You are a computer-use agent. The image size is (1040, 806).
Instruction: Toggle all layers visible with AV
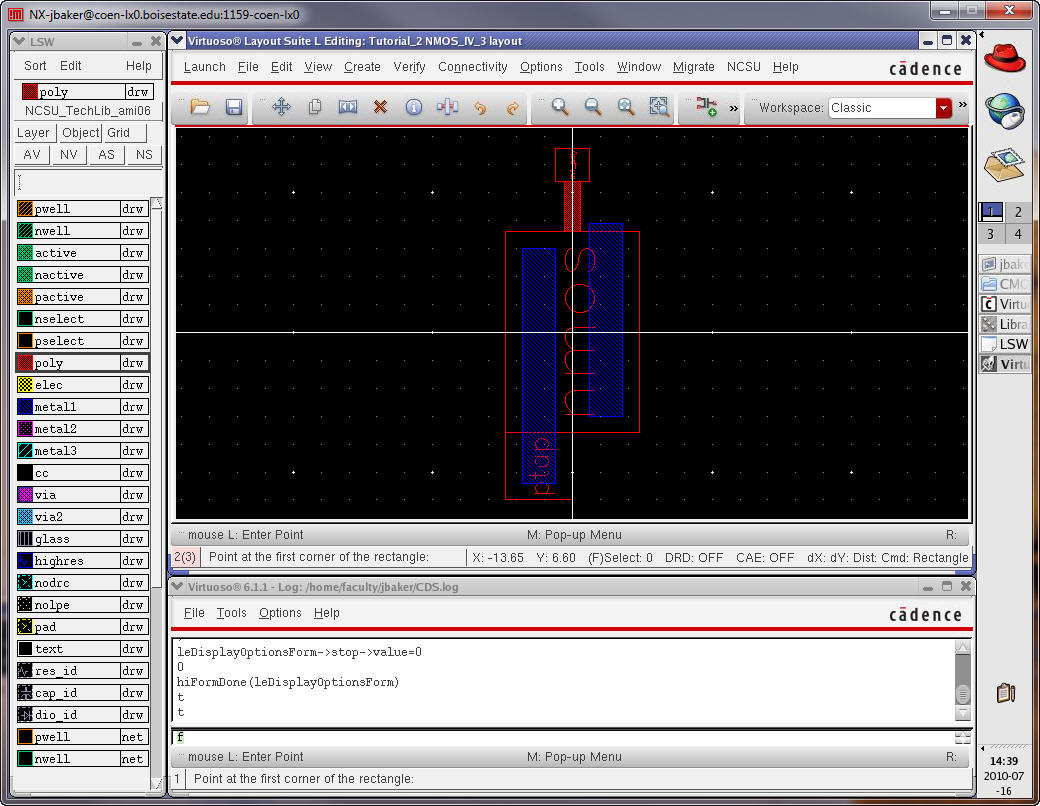point(32,155)
